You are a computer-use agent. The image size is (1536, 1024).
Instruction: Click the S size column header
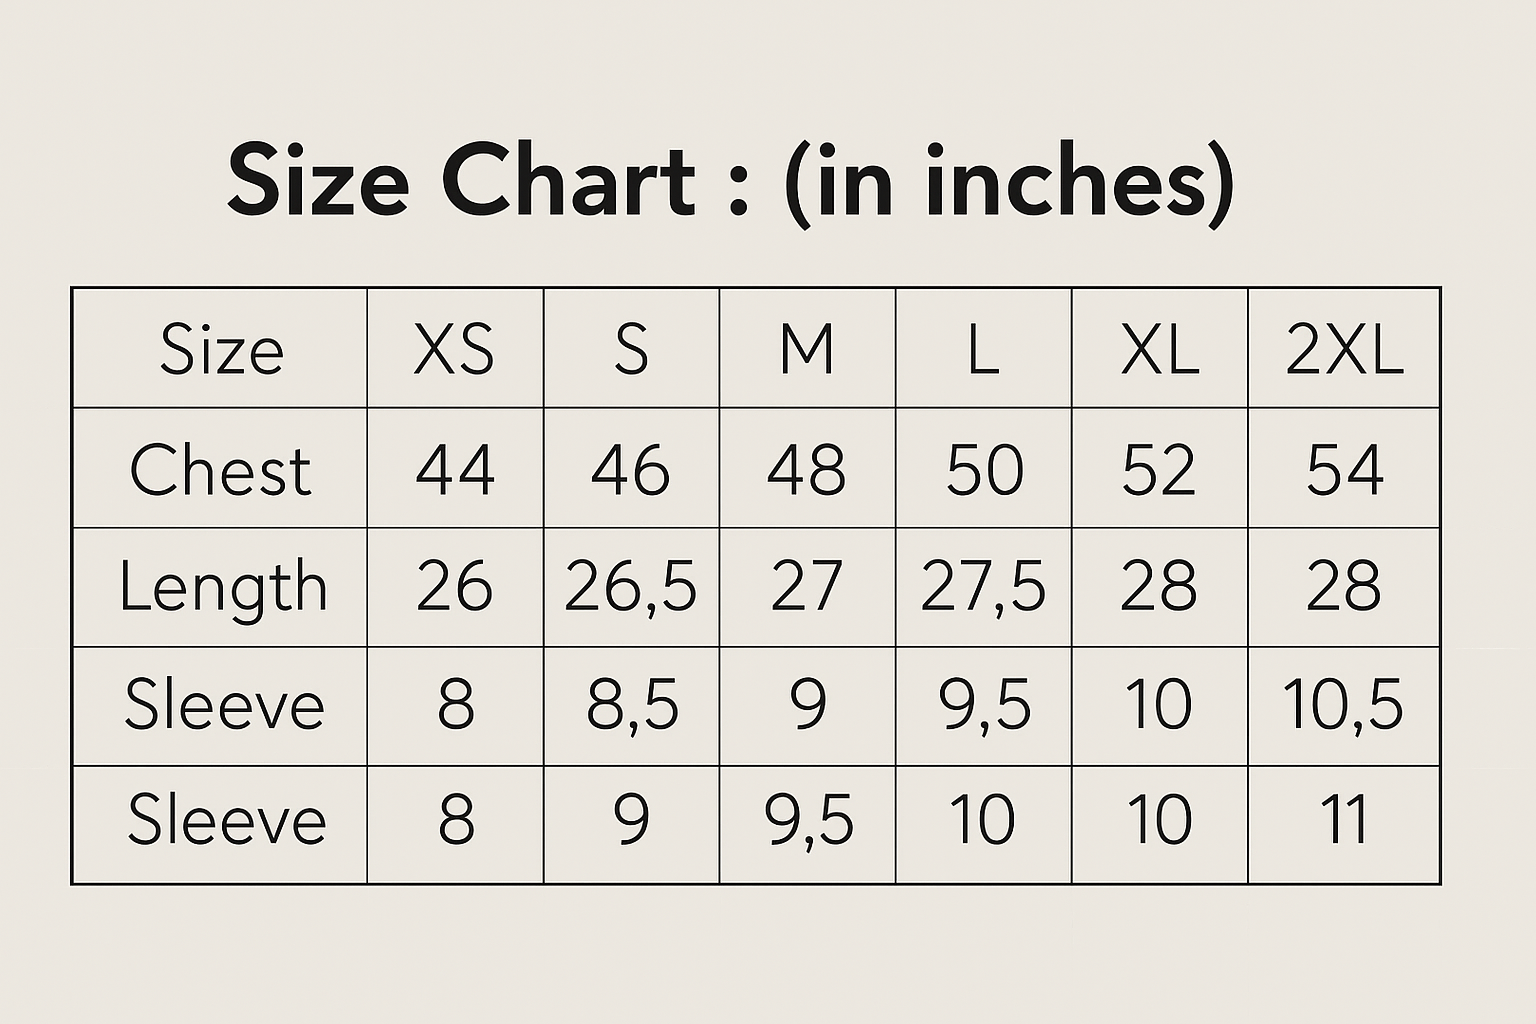pyautogui.click(x=631, y=349)
